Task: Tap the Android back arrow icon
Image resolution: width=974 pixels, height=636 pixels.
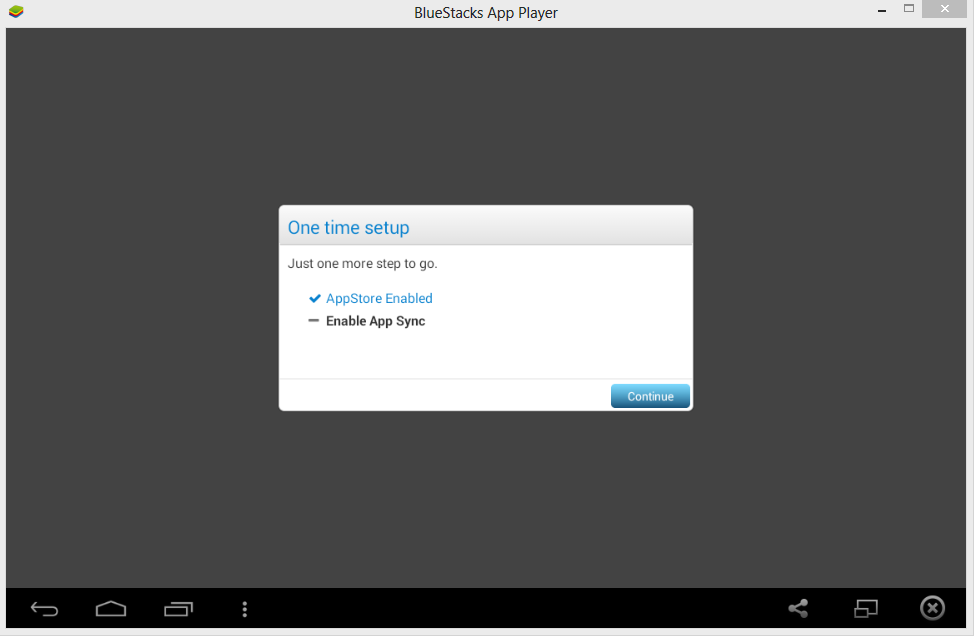Action: (x=44, y=609)
